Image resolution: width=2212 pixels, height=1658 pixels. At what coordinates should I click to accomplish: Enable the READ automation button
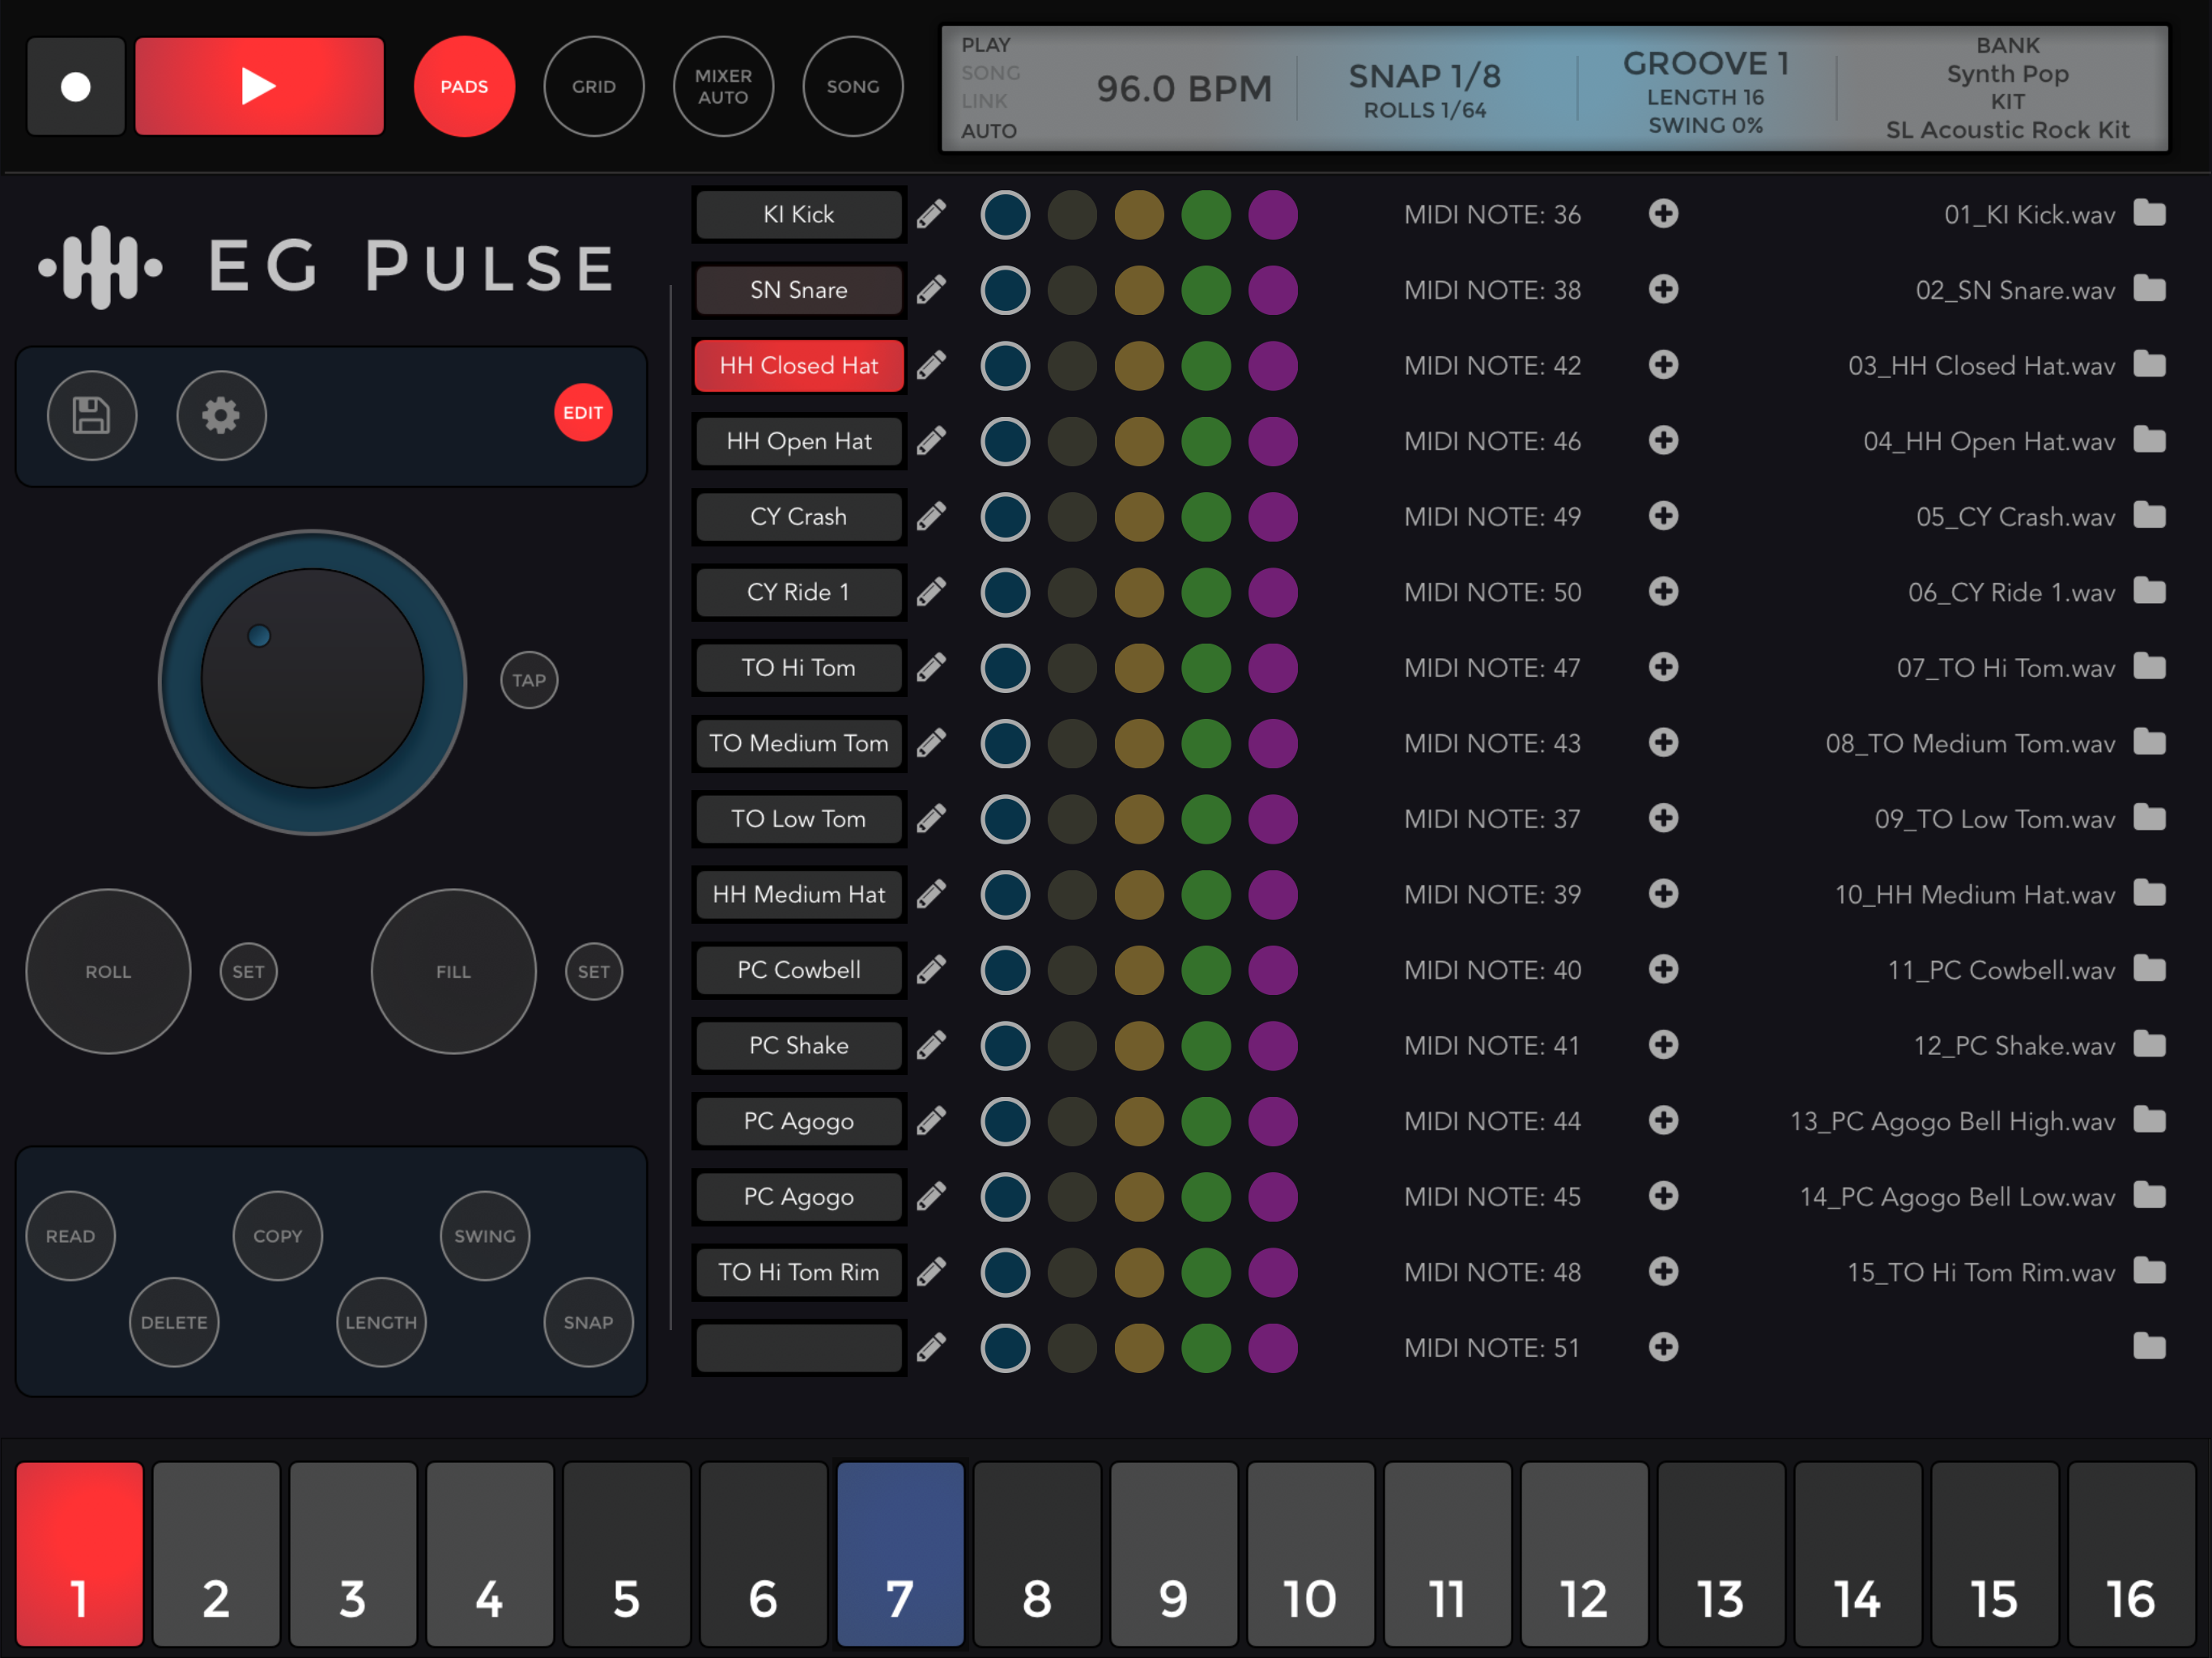(70, 1236)
